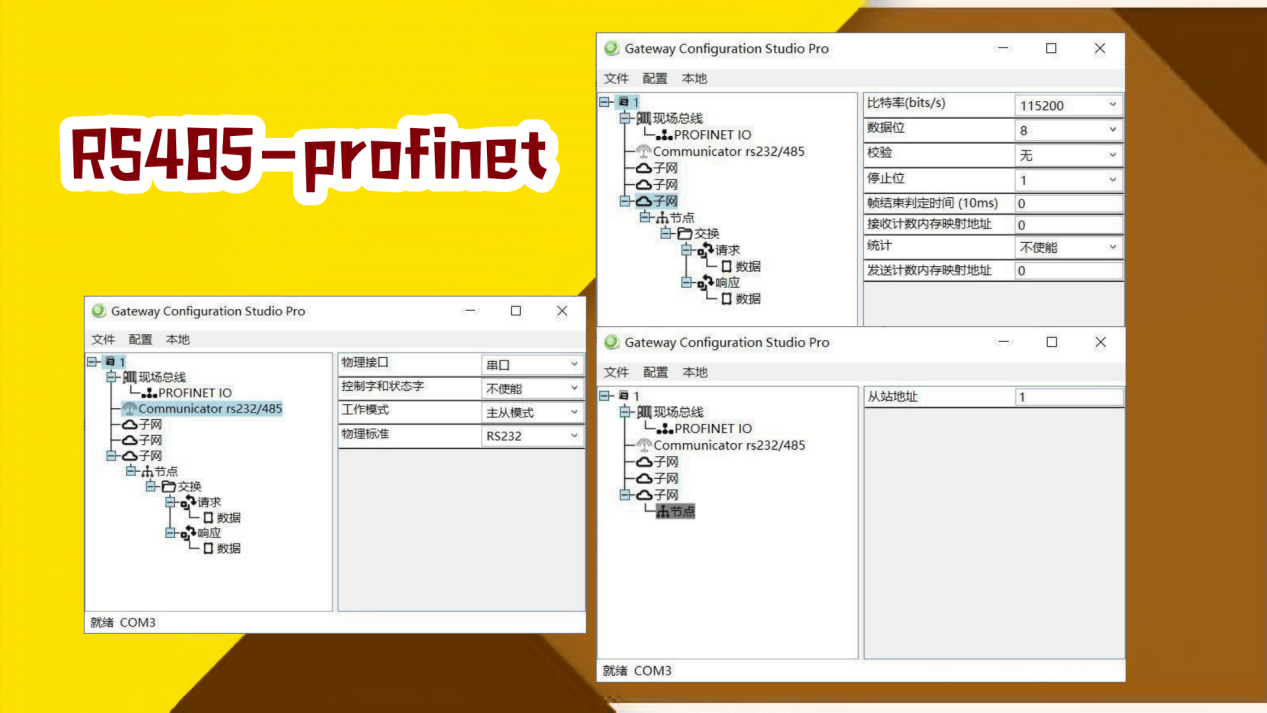
Task: Open 配置 menu in left window
Action: pyautogui.click(x=141, y=340)
